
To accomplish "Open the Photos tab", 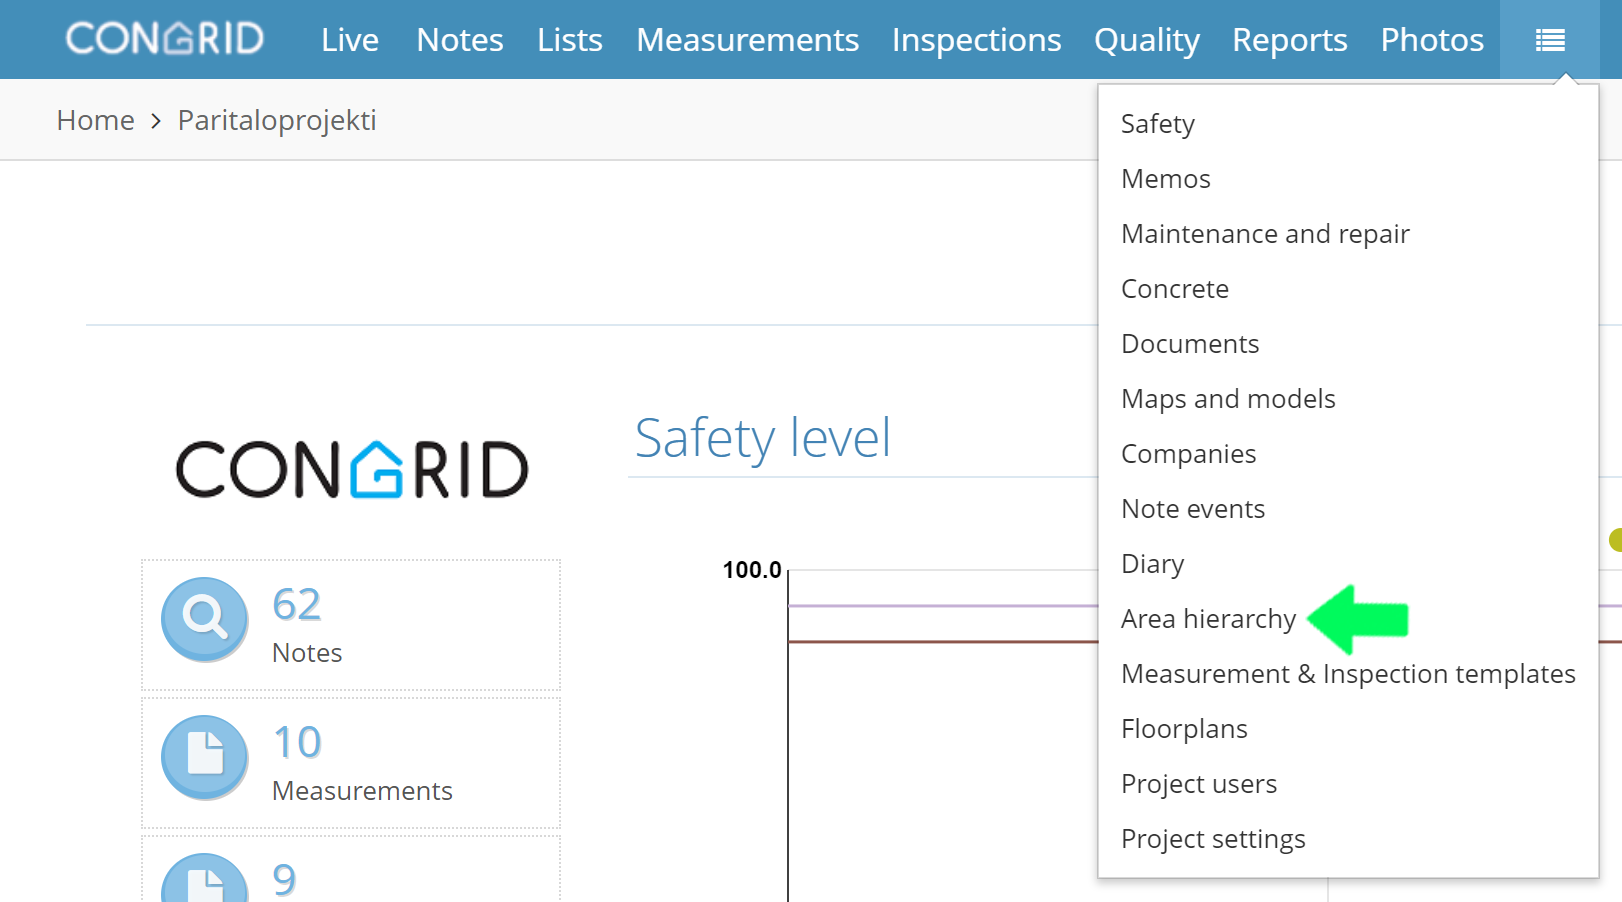I will (1432, 40).
